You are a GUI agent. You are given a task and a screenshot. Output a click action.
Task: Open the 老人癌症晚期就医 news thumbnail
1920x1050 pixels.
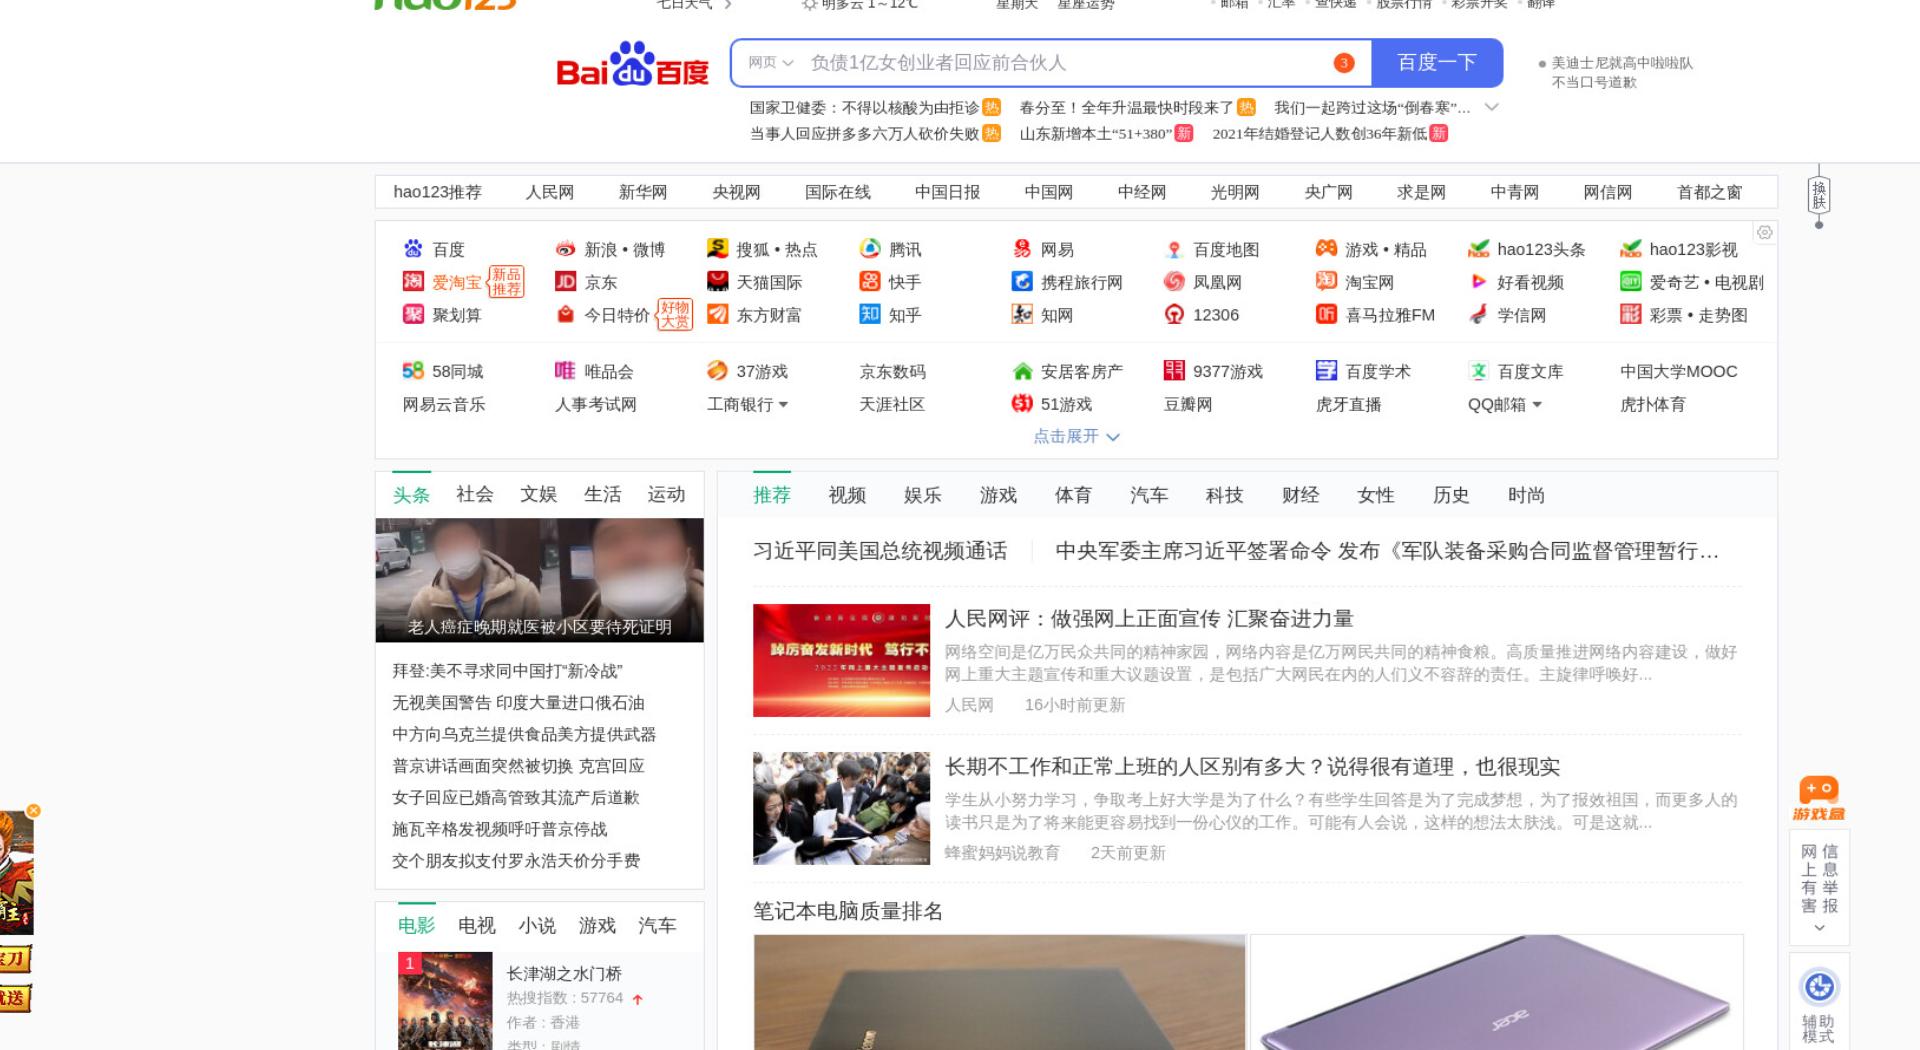(x=540, y=580)
